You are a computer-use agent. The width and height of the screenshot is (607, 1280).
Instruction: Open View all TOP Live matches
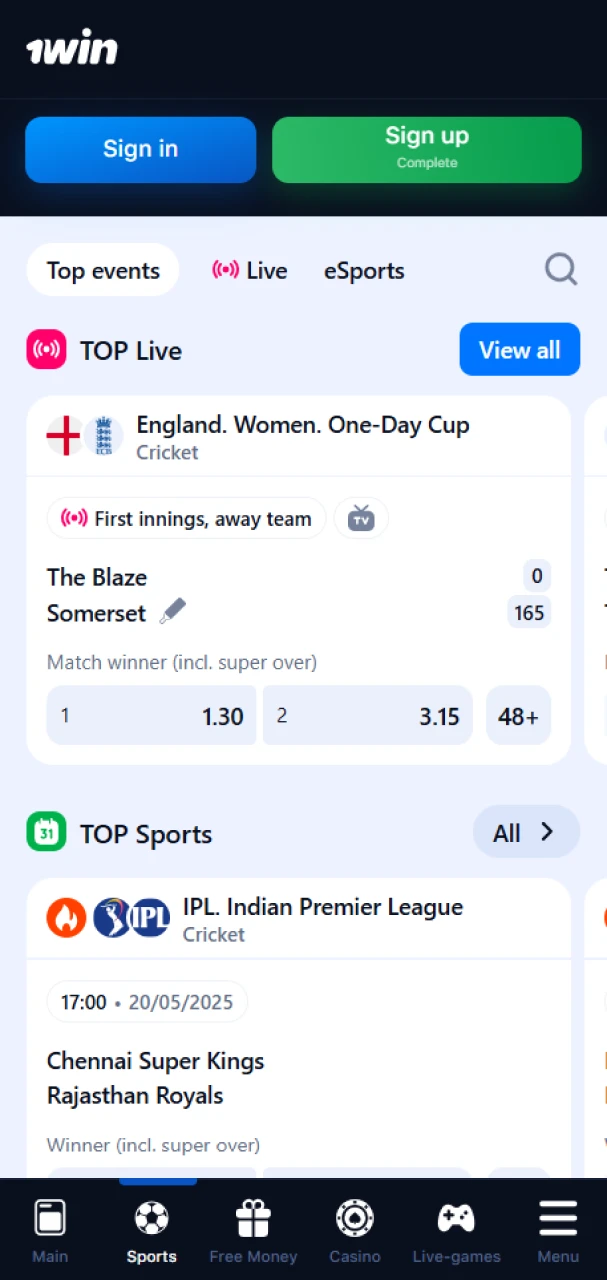(x=519, y=350)
